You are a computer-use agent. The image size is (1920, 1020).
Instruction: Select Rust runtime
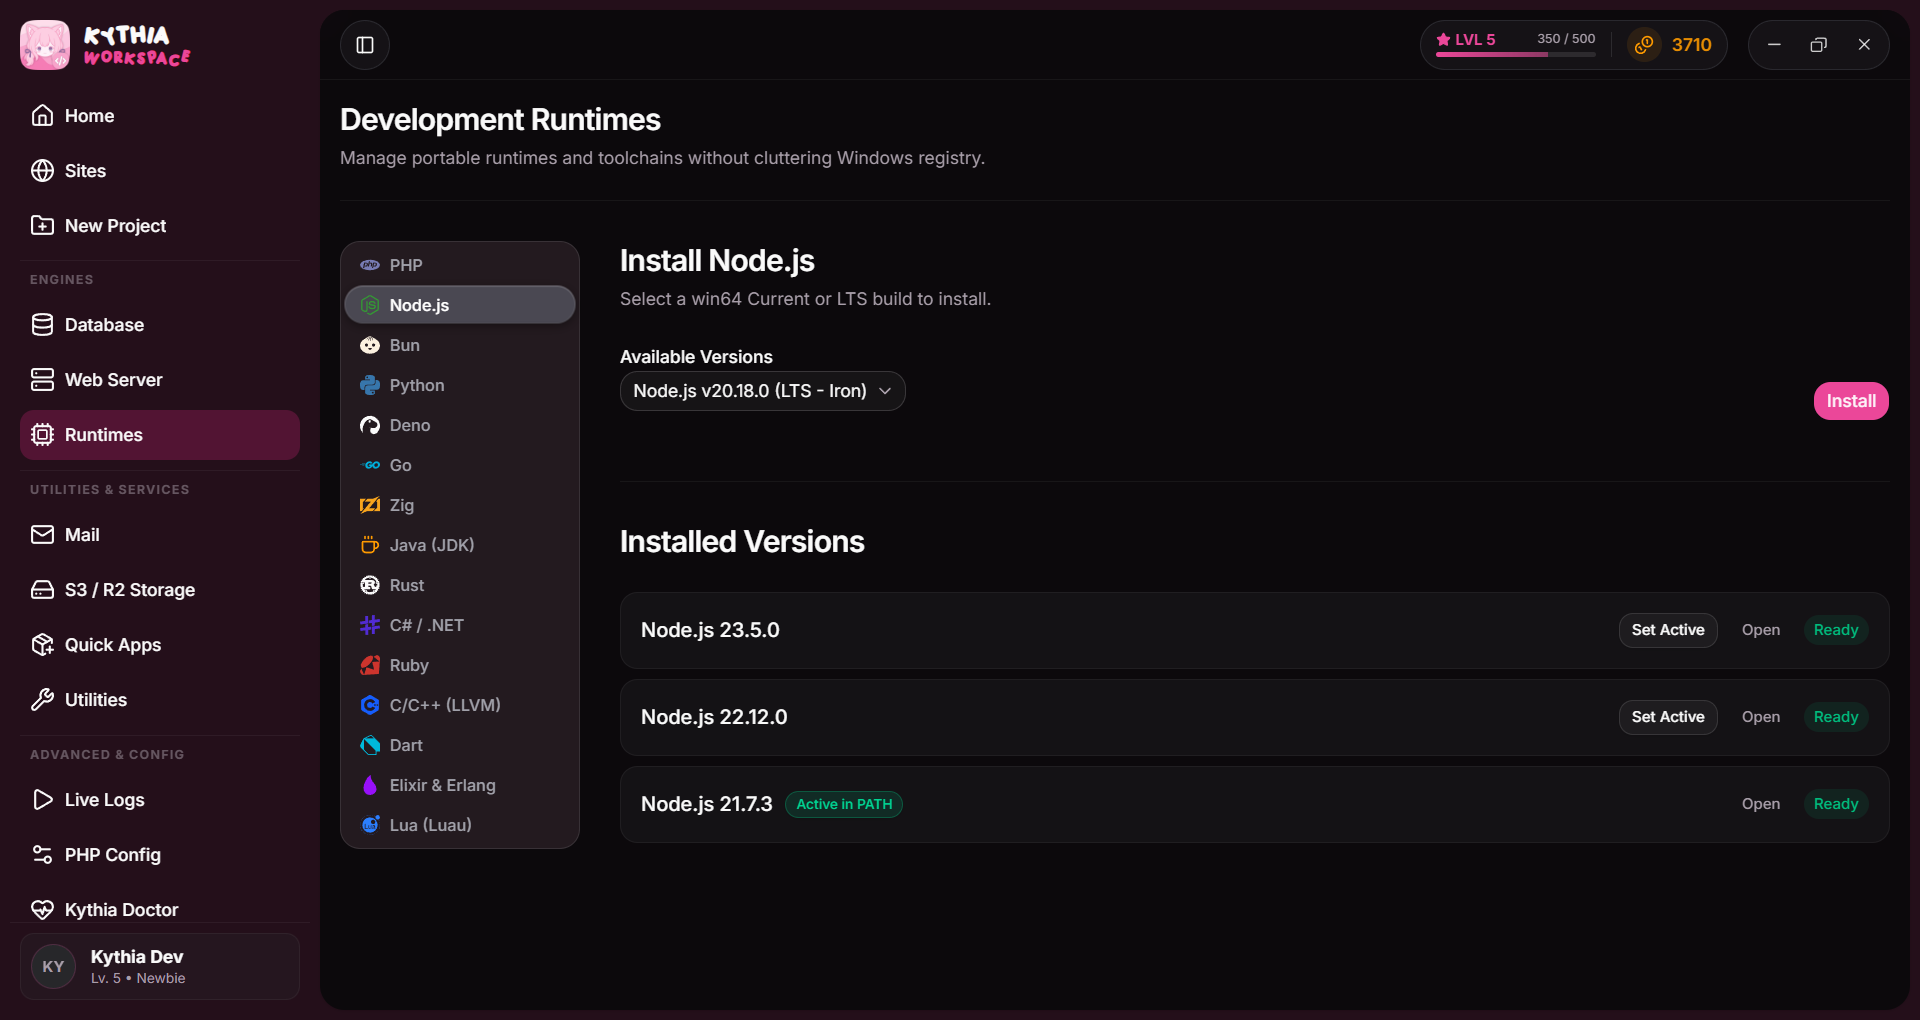tap(460, 585)
